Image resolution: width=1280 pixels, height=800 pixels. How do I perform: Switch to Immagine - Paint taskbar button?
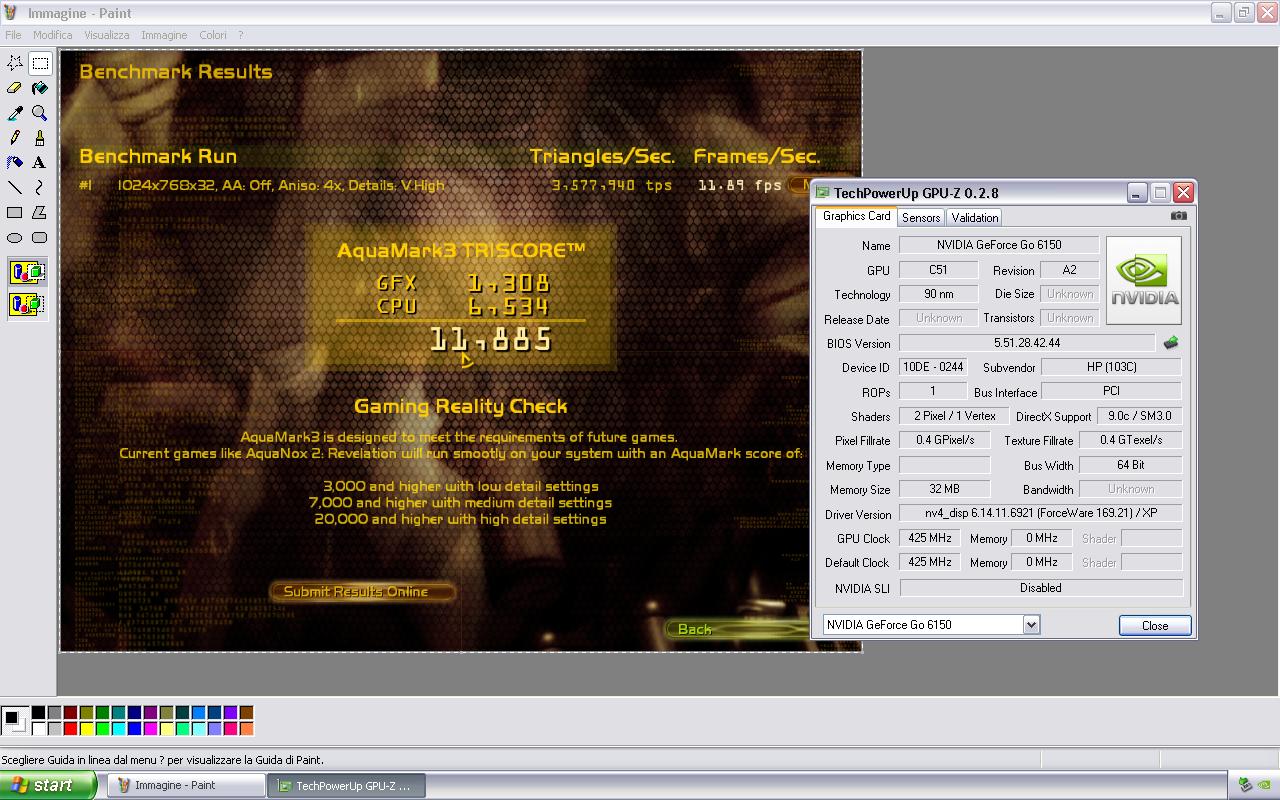pos(186,785)
